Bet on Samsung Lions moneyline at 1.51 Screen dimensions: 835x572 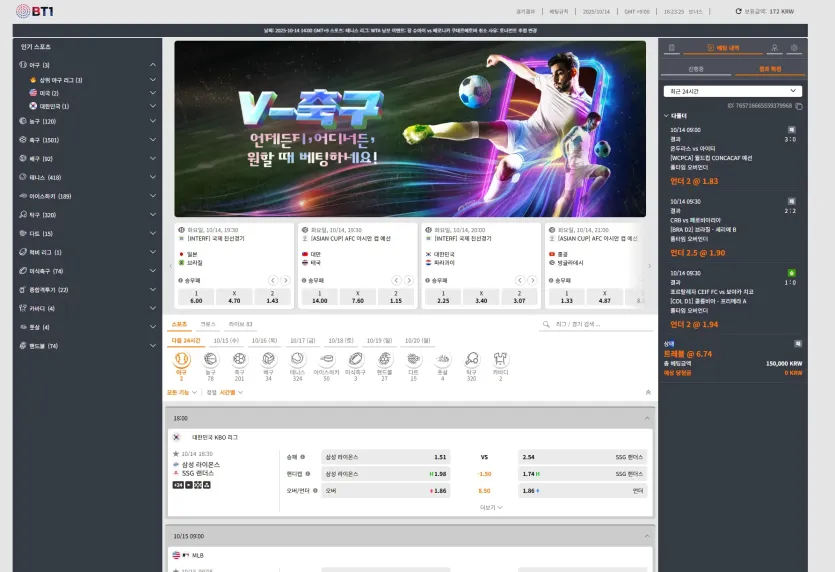(x=386, y=457)
